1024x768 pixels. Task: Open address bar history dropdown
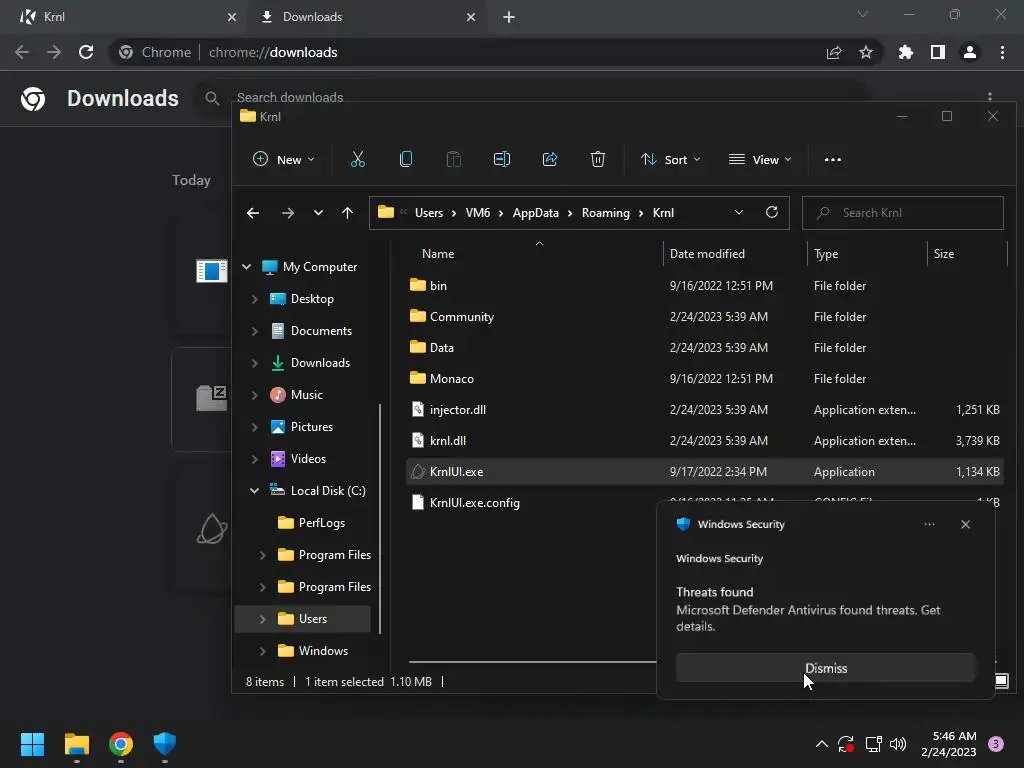pos(739,212)
